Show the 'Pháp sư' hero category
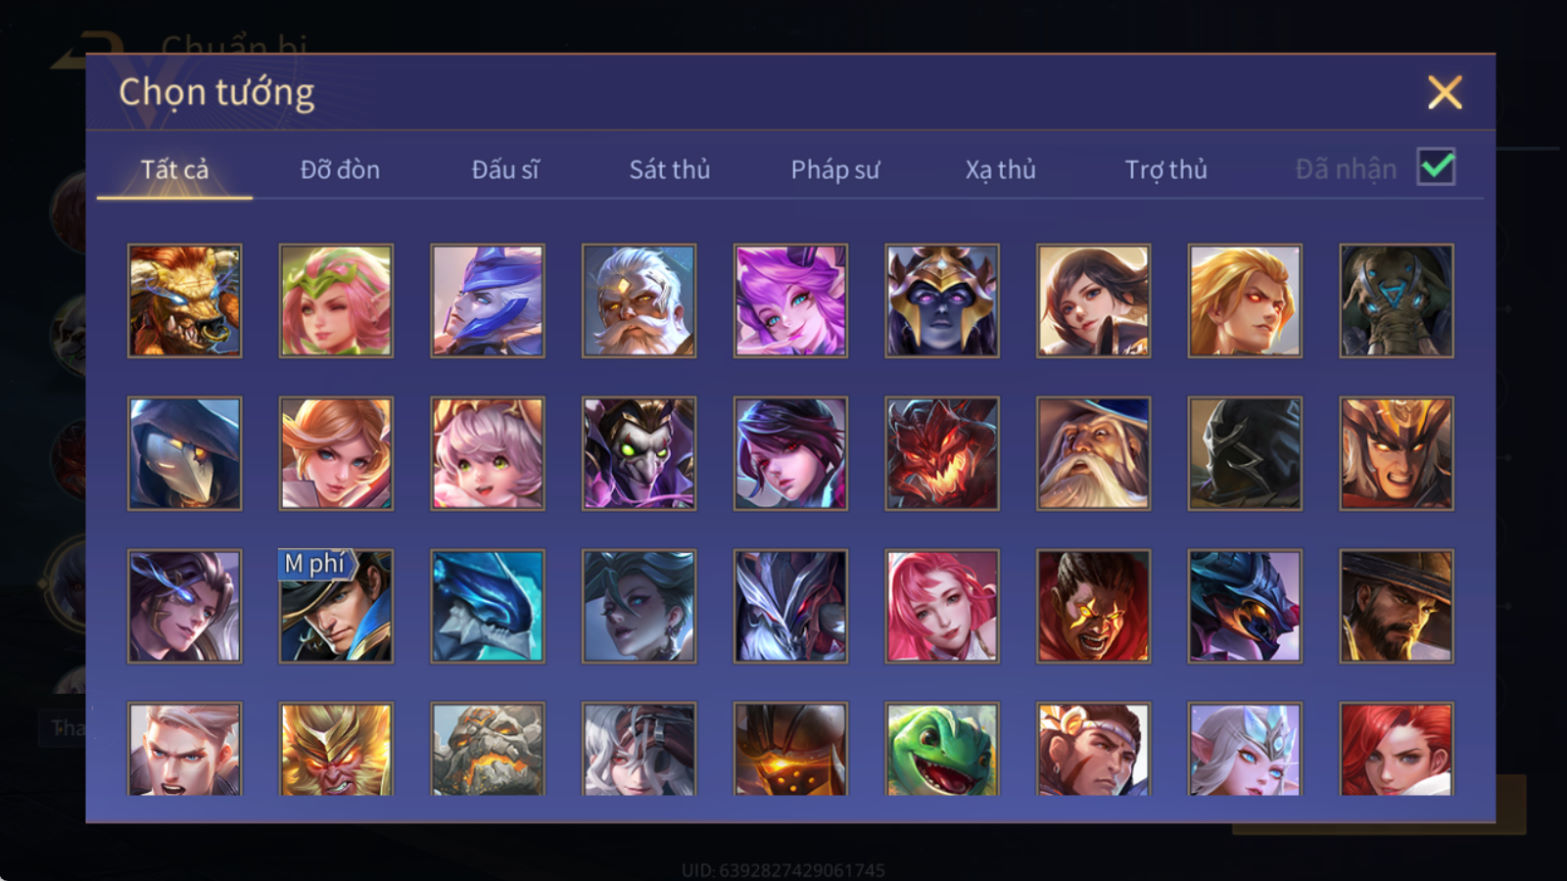 pos(835,170)
